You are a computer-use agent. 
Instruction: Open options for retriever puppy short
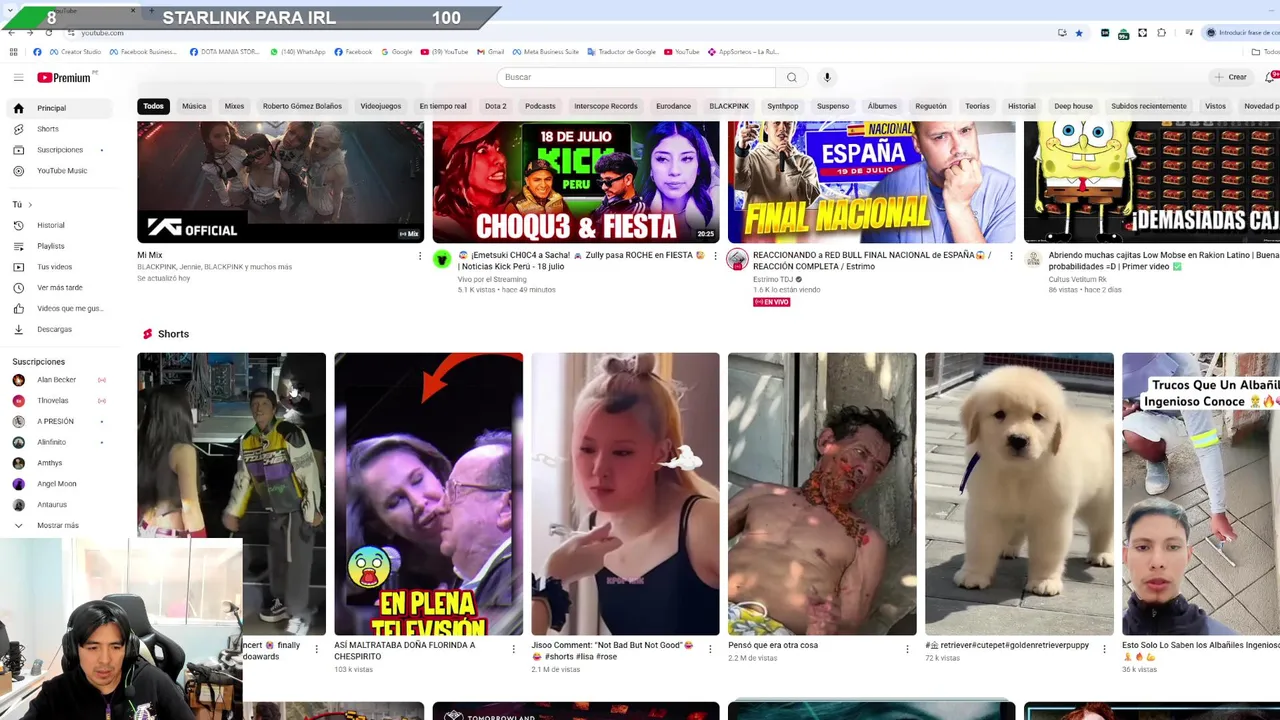coord(1105,649)
